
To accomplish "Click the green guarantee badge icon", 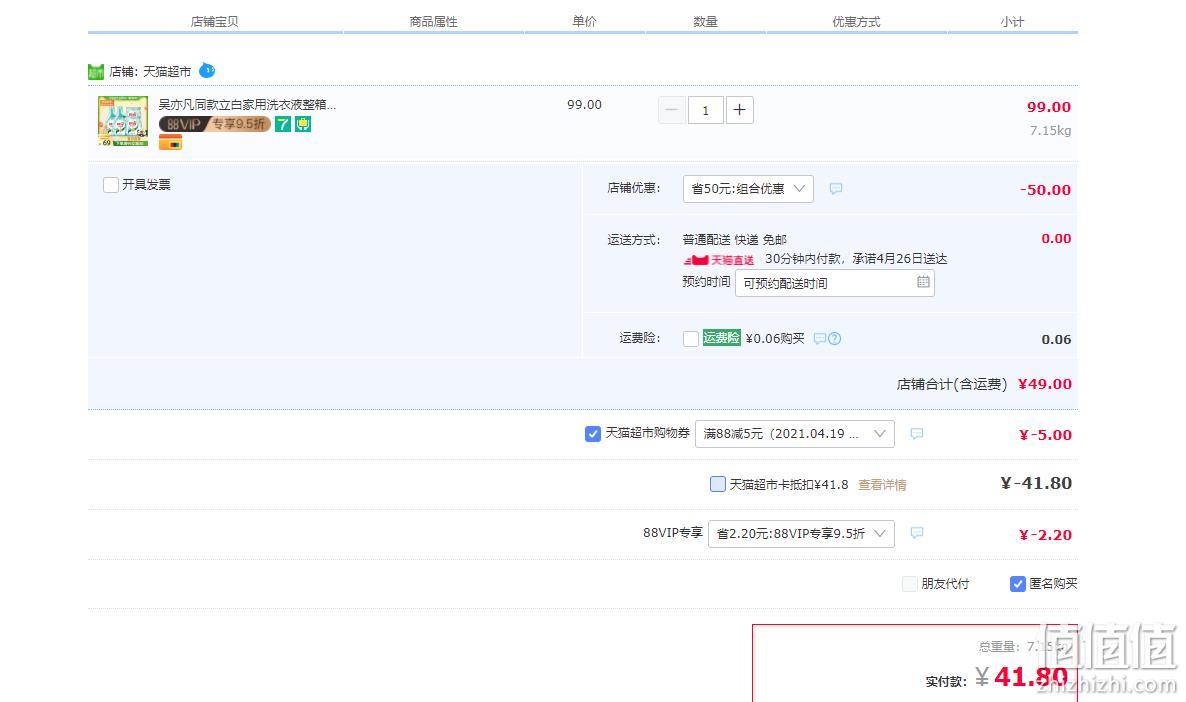I will pos(303,124).
